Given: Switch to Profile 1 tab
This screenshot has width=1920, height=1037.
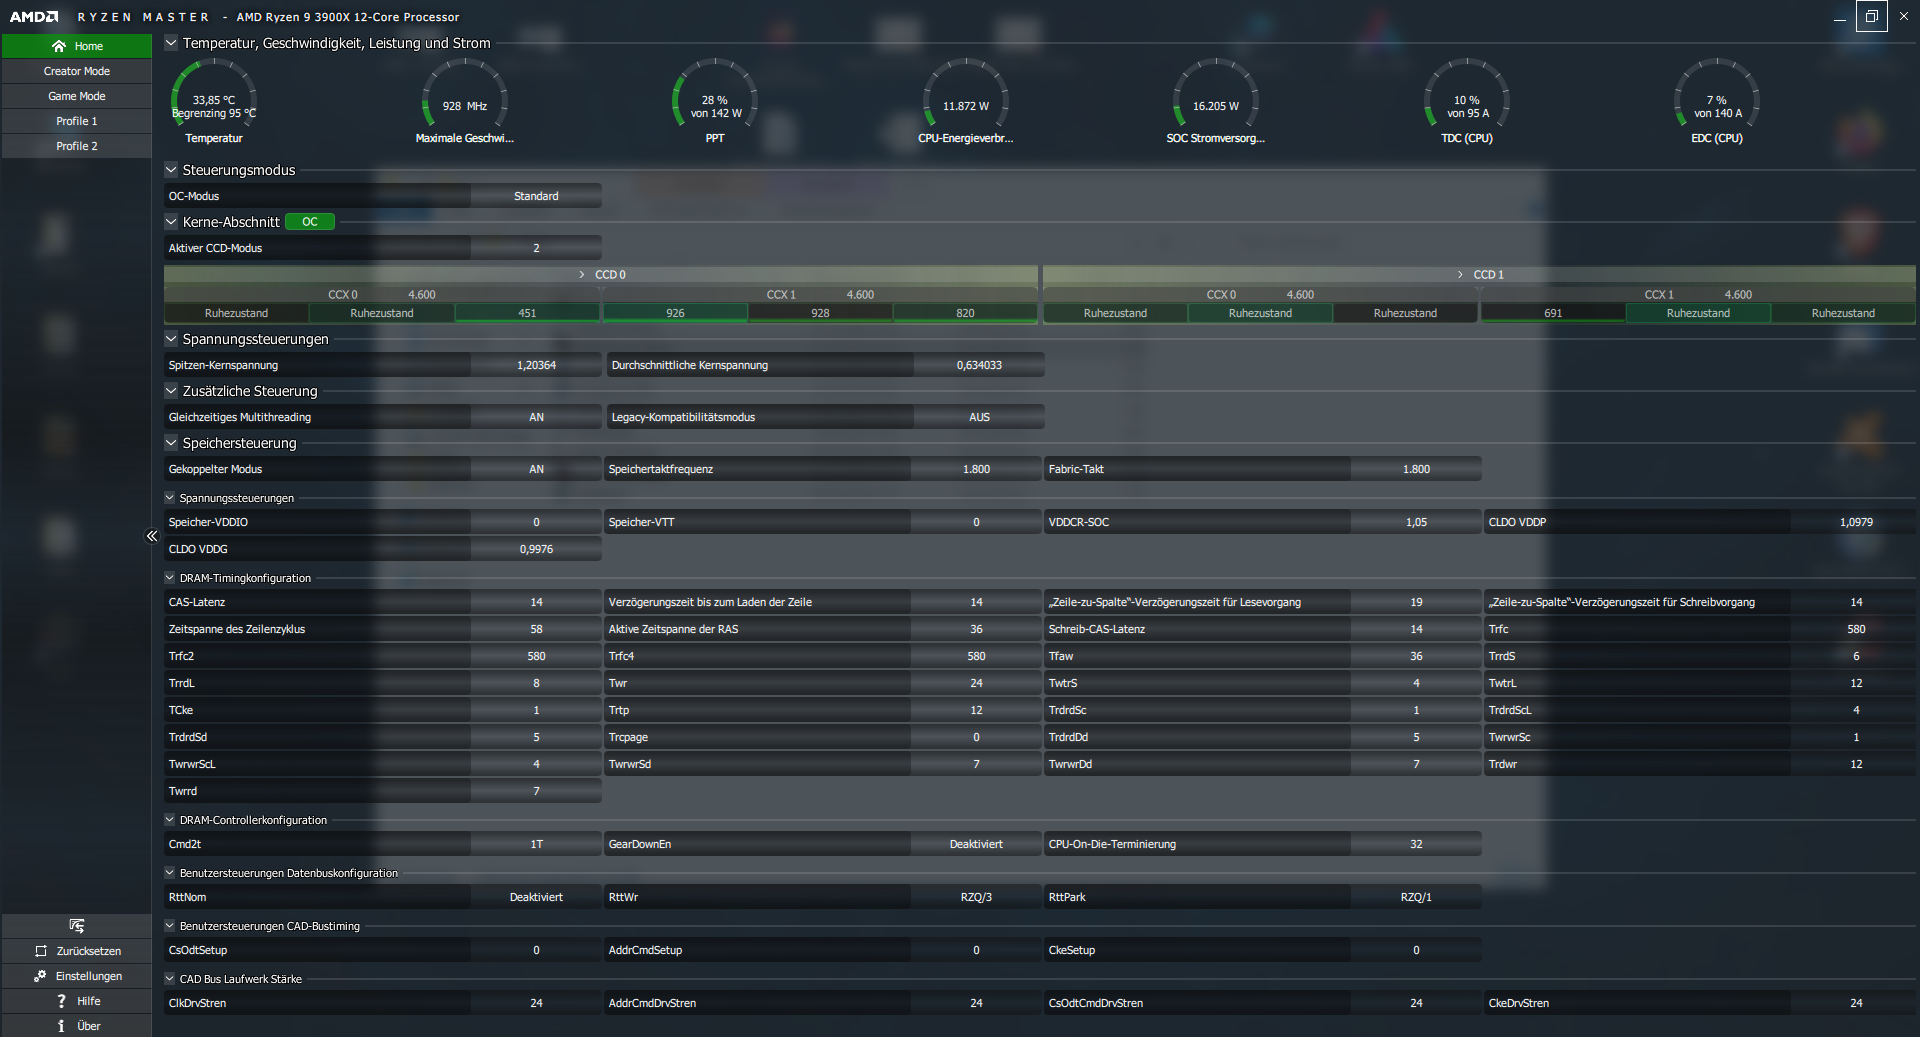Looking at the screenshot, I should [77, 121].
